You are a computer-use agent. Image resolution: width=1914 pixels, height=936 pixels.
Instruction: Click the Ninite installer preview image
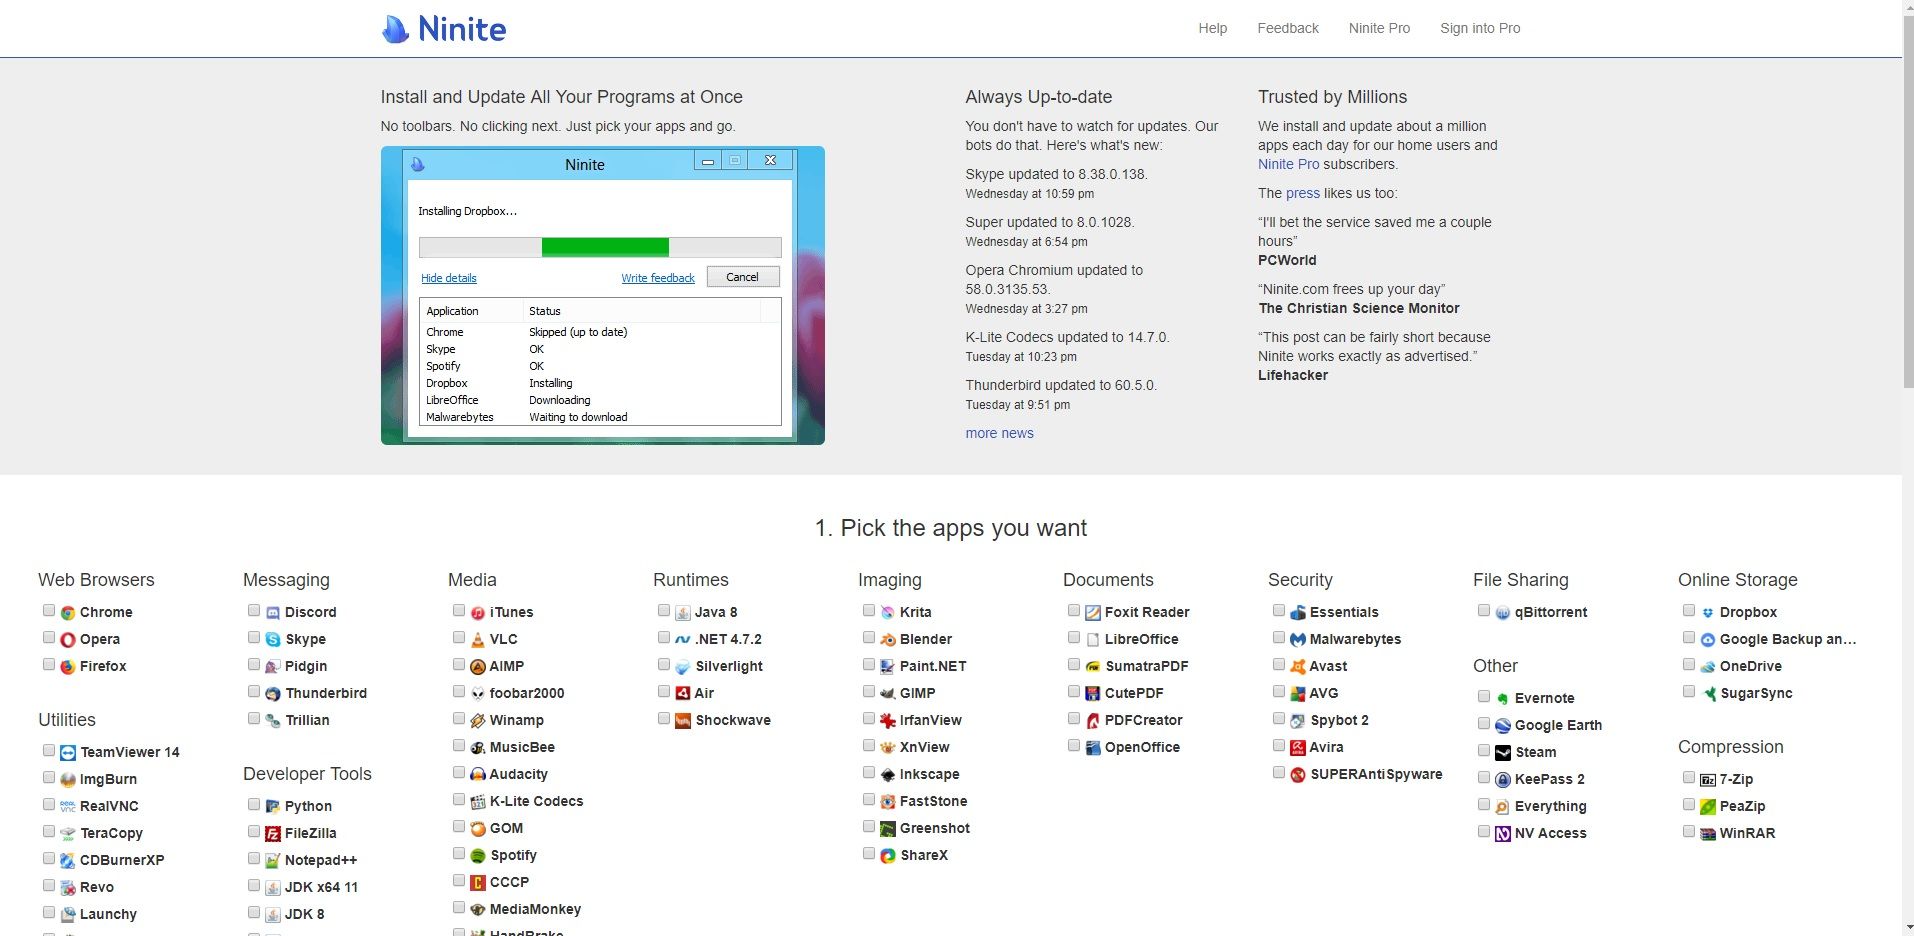click(603, 295)
